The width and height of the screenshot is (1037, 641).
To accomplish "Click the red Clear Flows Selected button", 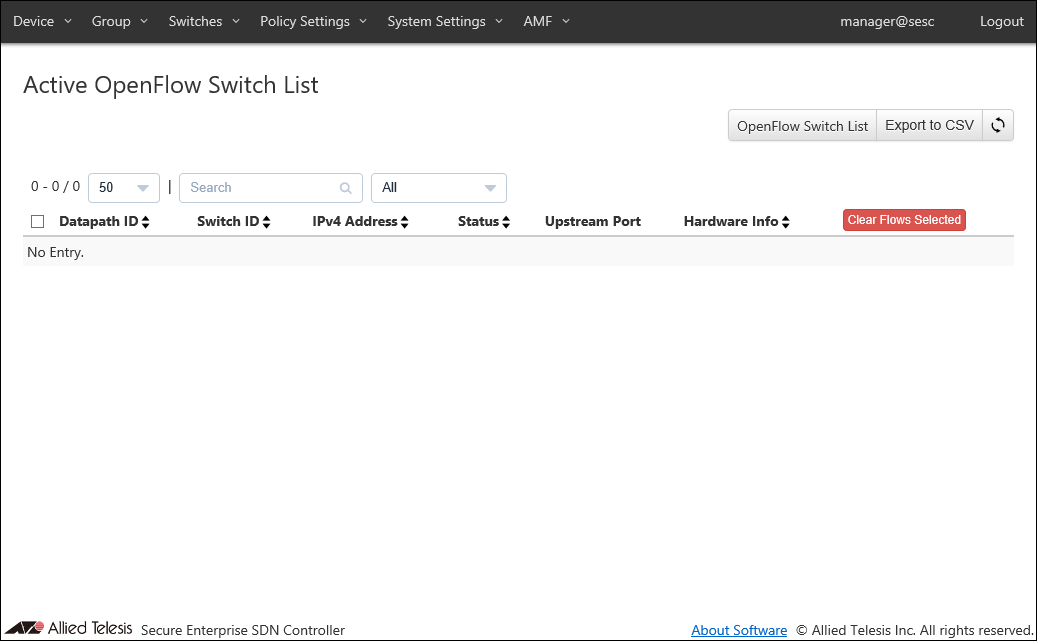I will (x=904, y=220).
